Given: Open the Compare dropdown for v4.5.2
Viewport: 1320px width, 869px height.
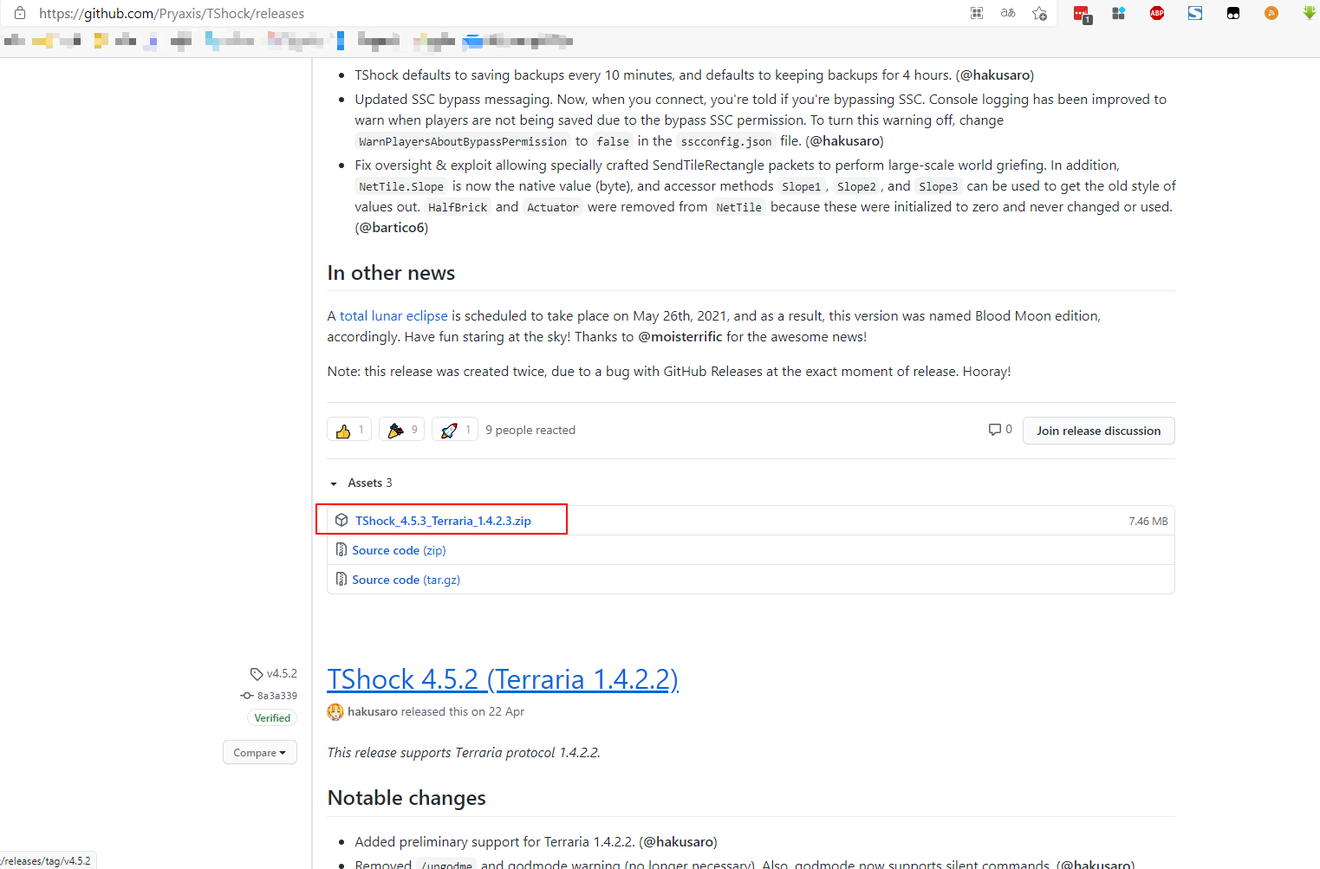Looking at the screenshot, I should coord(260,752).
